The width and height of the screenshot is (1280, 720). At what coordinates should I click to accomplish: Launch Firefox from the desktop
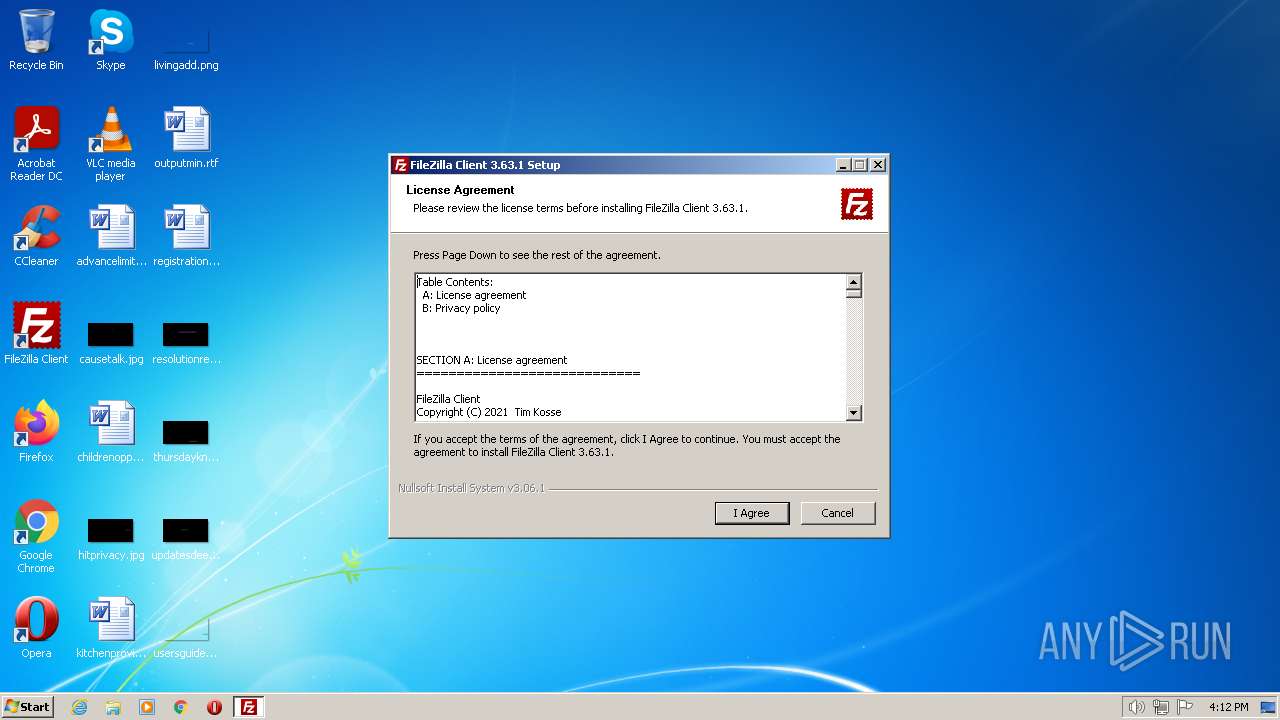[36, 432]
